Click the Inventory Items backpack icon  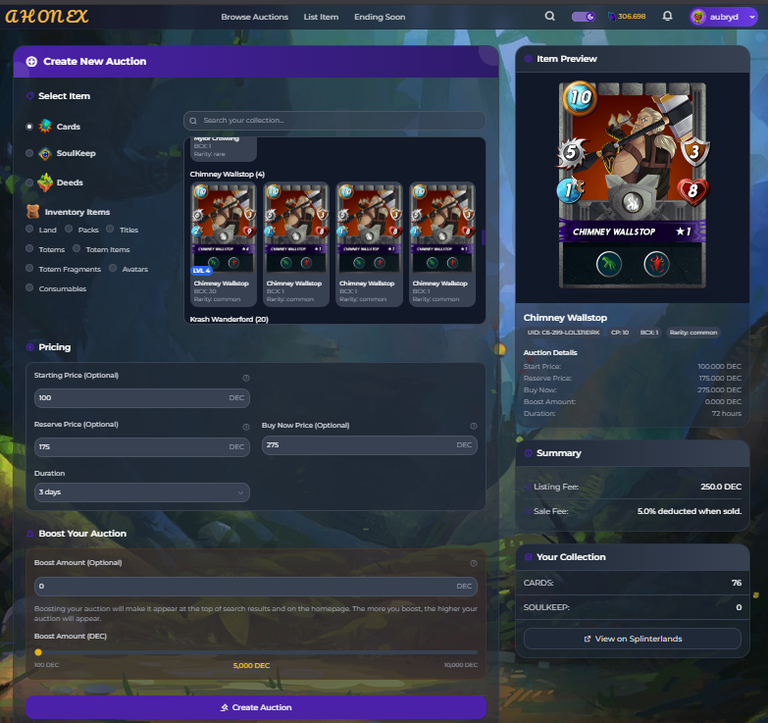[33, 212]
